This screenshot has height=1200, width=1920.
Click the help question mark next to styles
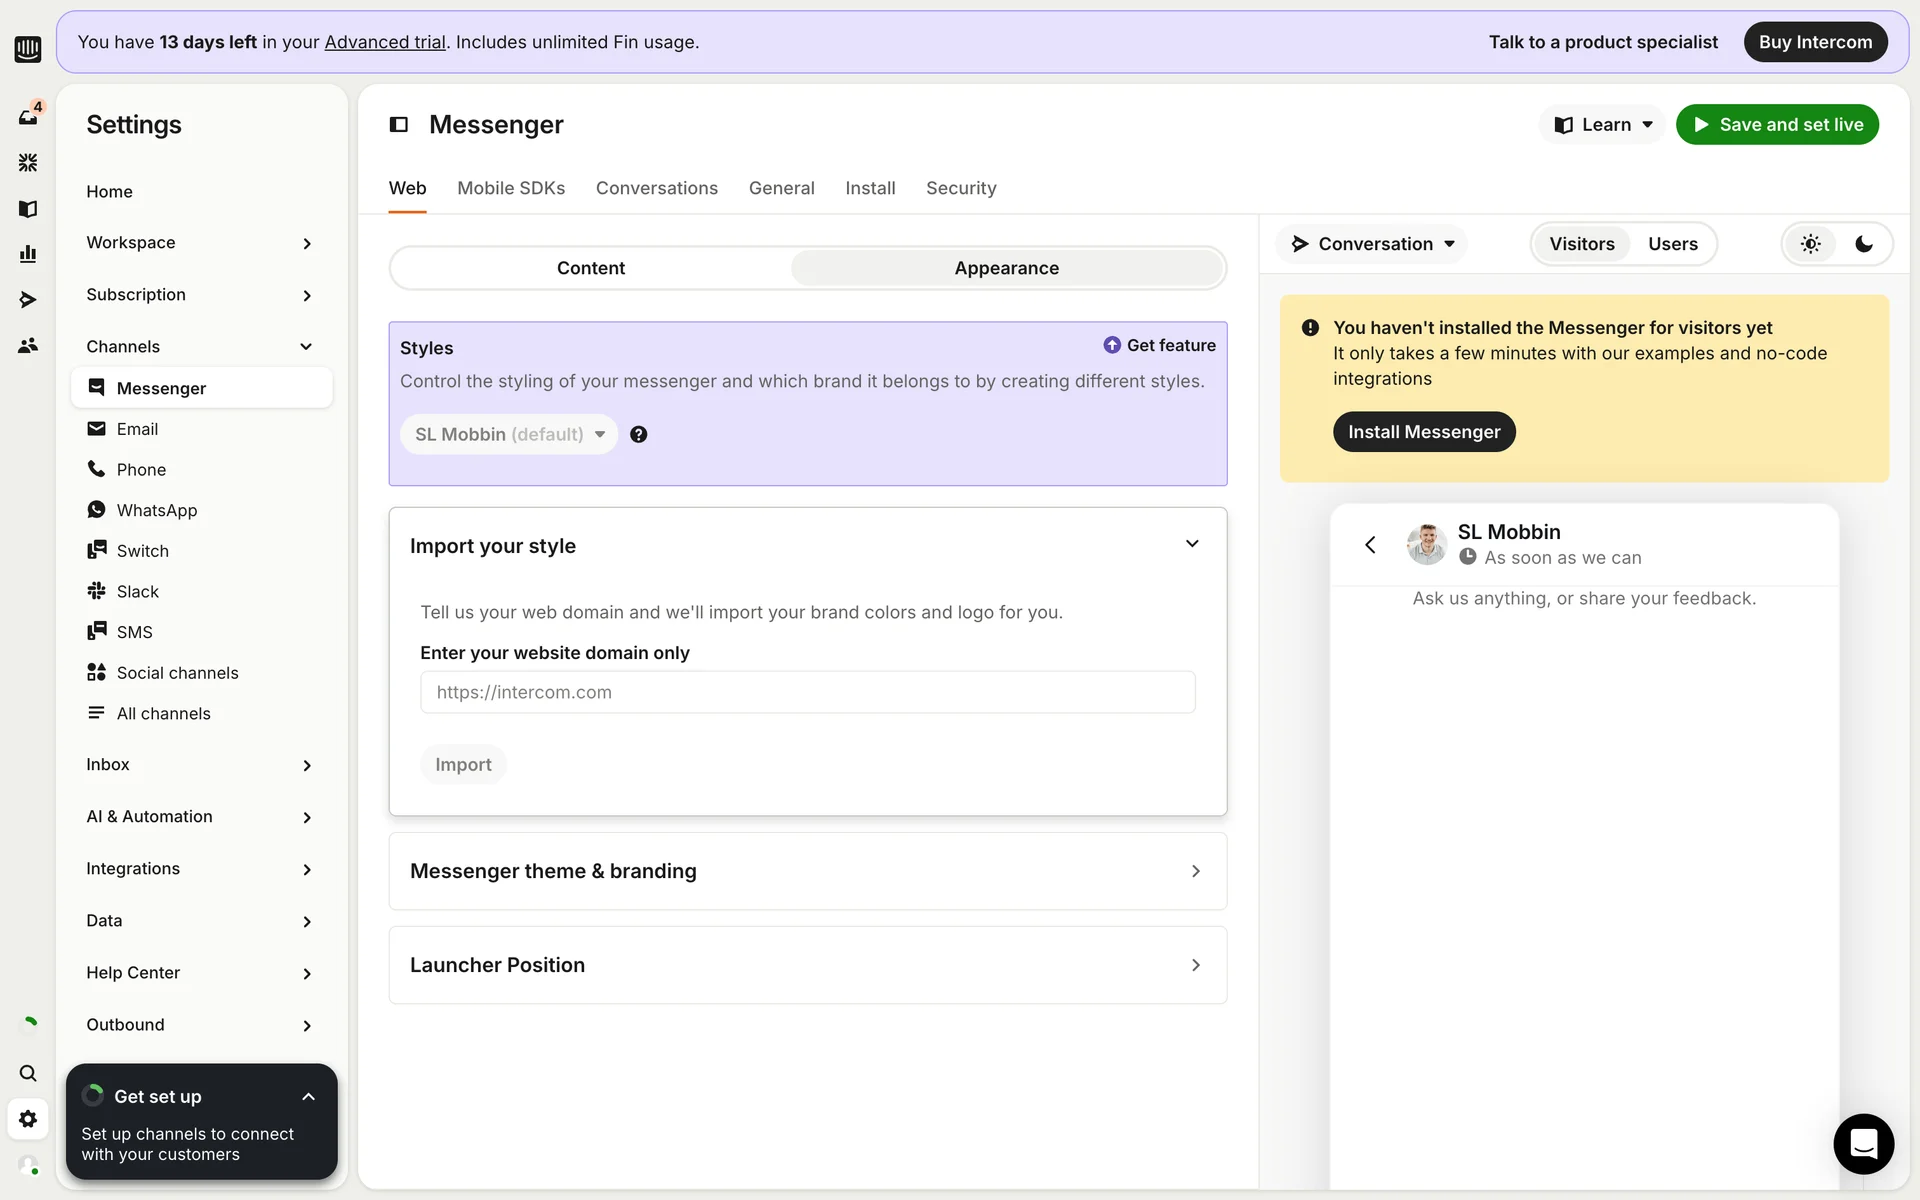pos(638,434)
